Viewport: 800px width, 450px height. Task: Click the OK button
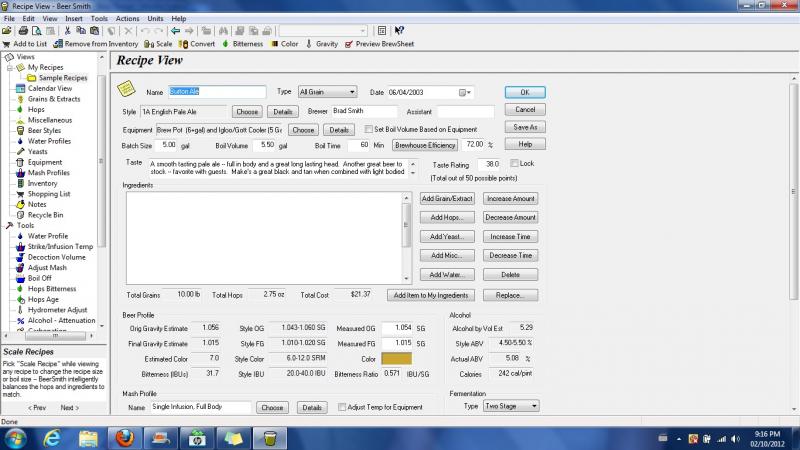525,92
